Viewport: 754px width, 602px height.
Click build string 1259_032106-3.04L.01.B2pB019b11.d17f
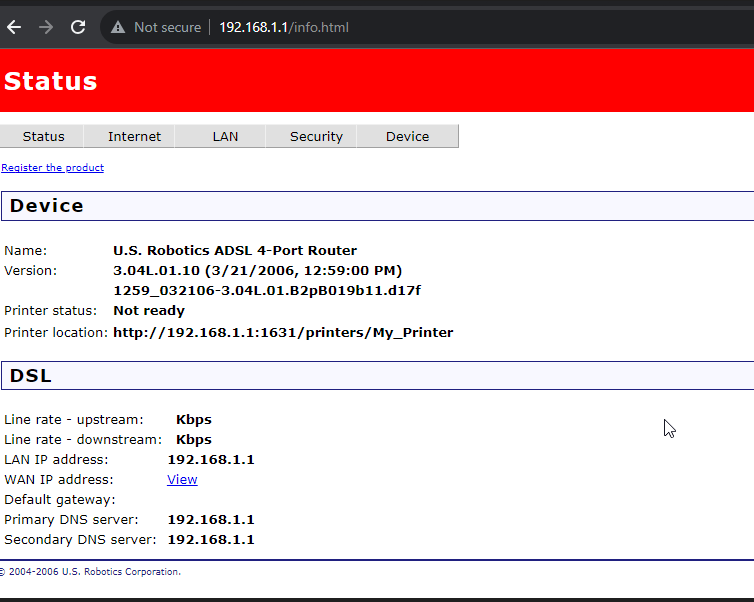[x=267, y=291]
